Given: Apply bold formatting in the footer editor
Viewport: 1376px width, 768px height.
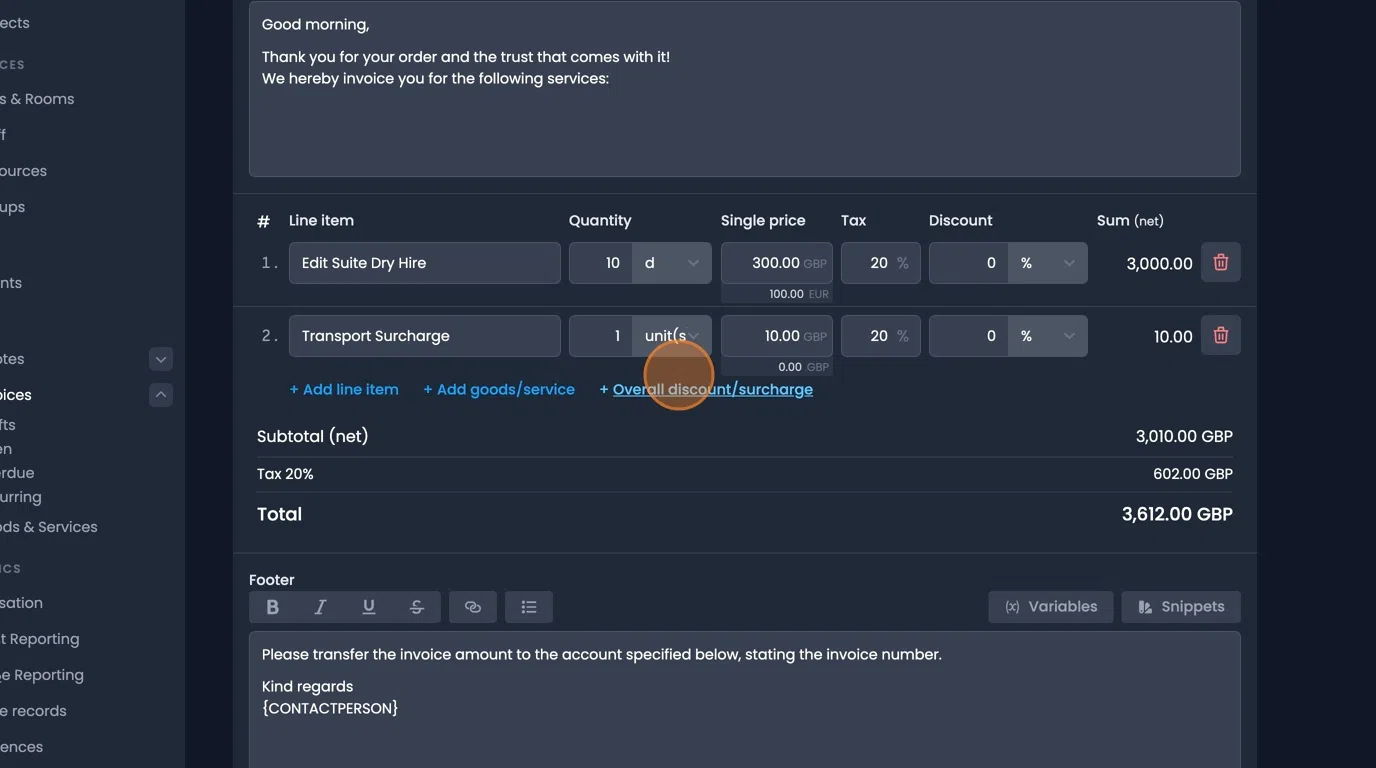Looking at the screenshot, I should click(x=272, y=606).
